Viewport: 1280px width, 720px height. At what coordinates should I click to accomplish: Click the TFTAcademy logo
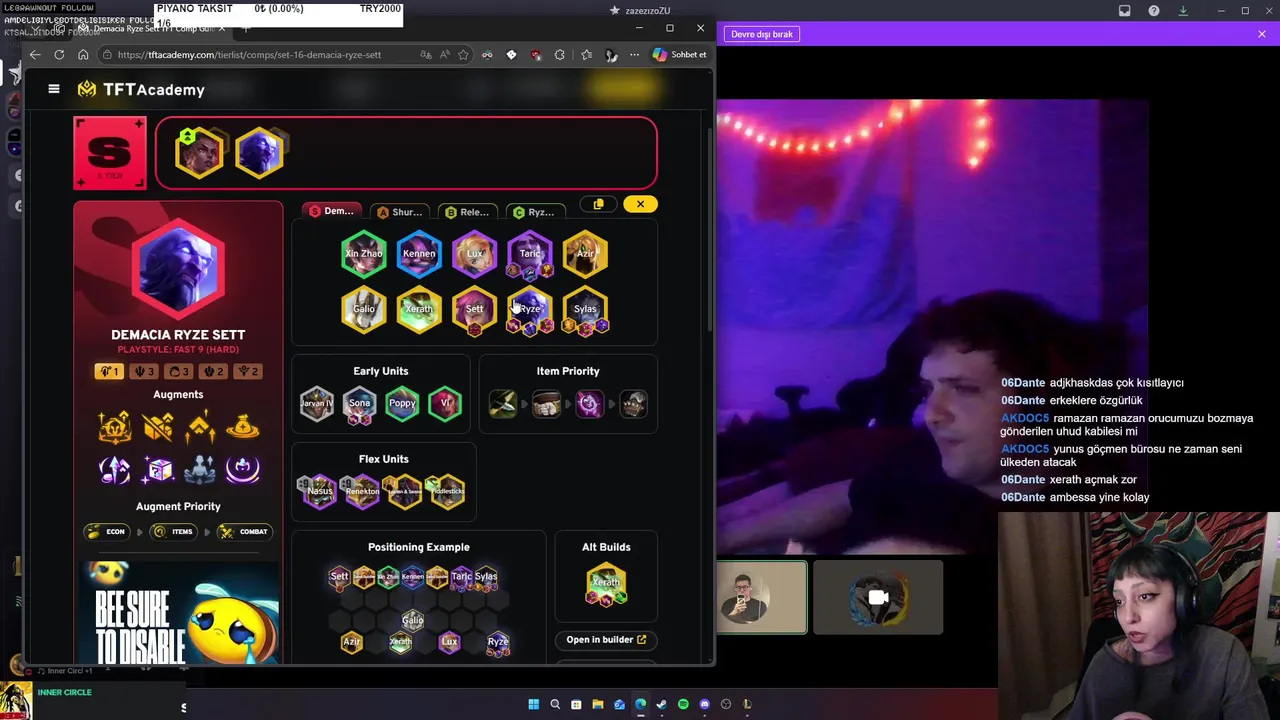pos(141,89)
